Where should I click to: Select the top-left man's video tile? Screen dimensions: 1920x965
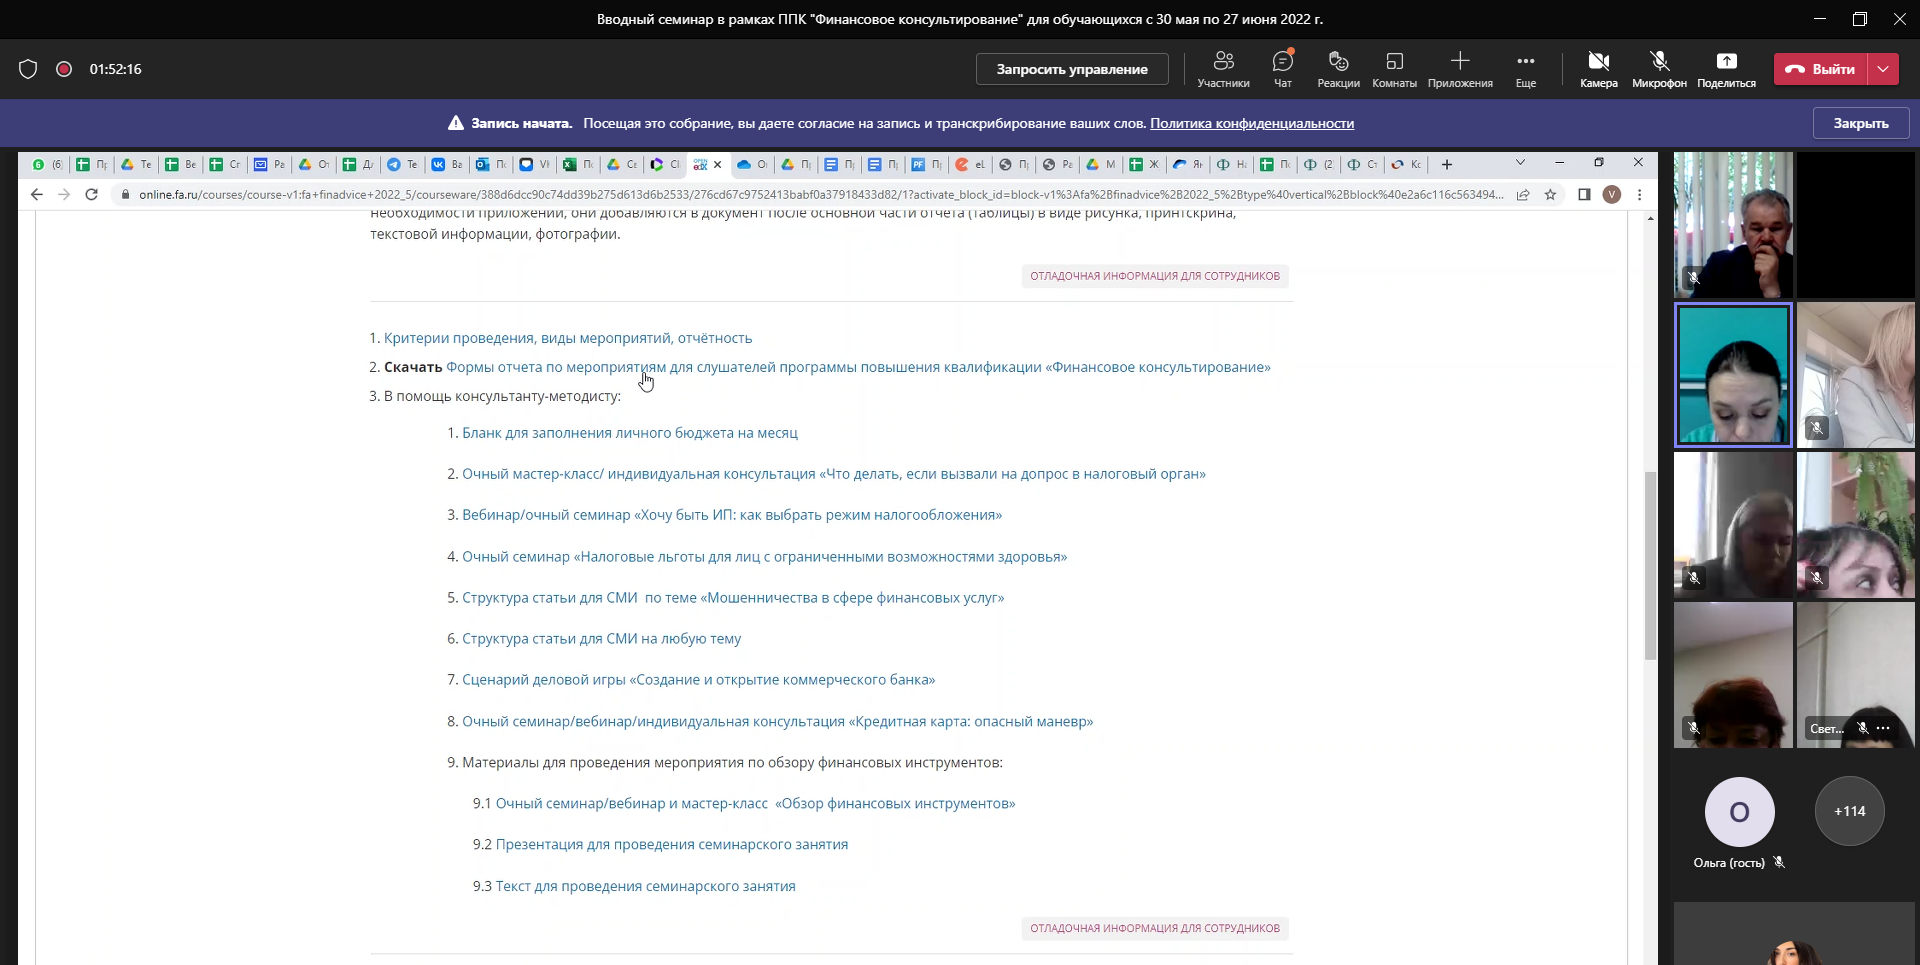(1733, 225)
